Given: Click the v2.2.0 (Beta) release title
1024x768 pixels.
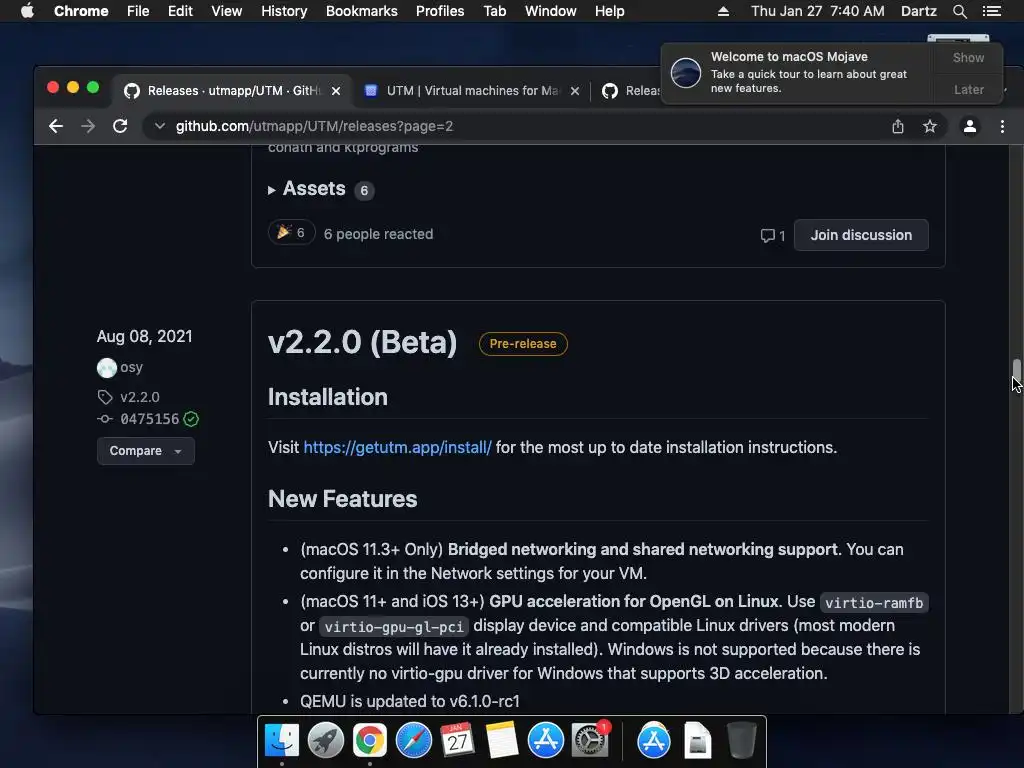Looking at the screenshot, I should [362, 342].
